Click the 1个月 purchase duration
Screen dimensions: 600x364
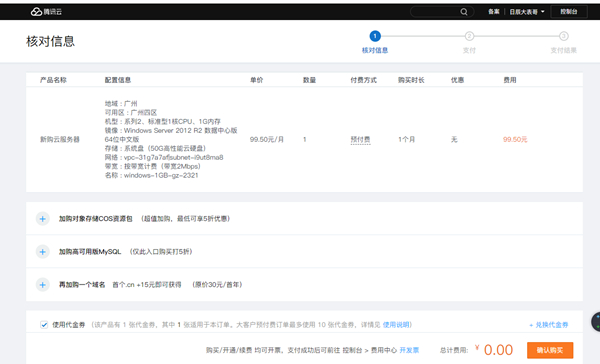pos(407,140)
